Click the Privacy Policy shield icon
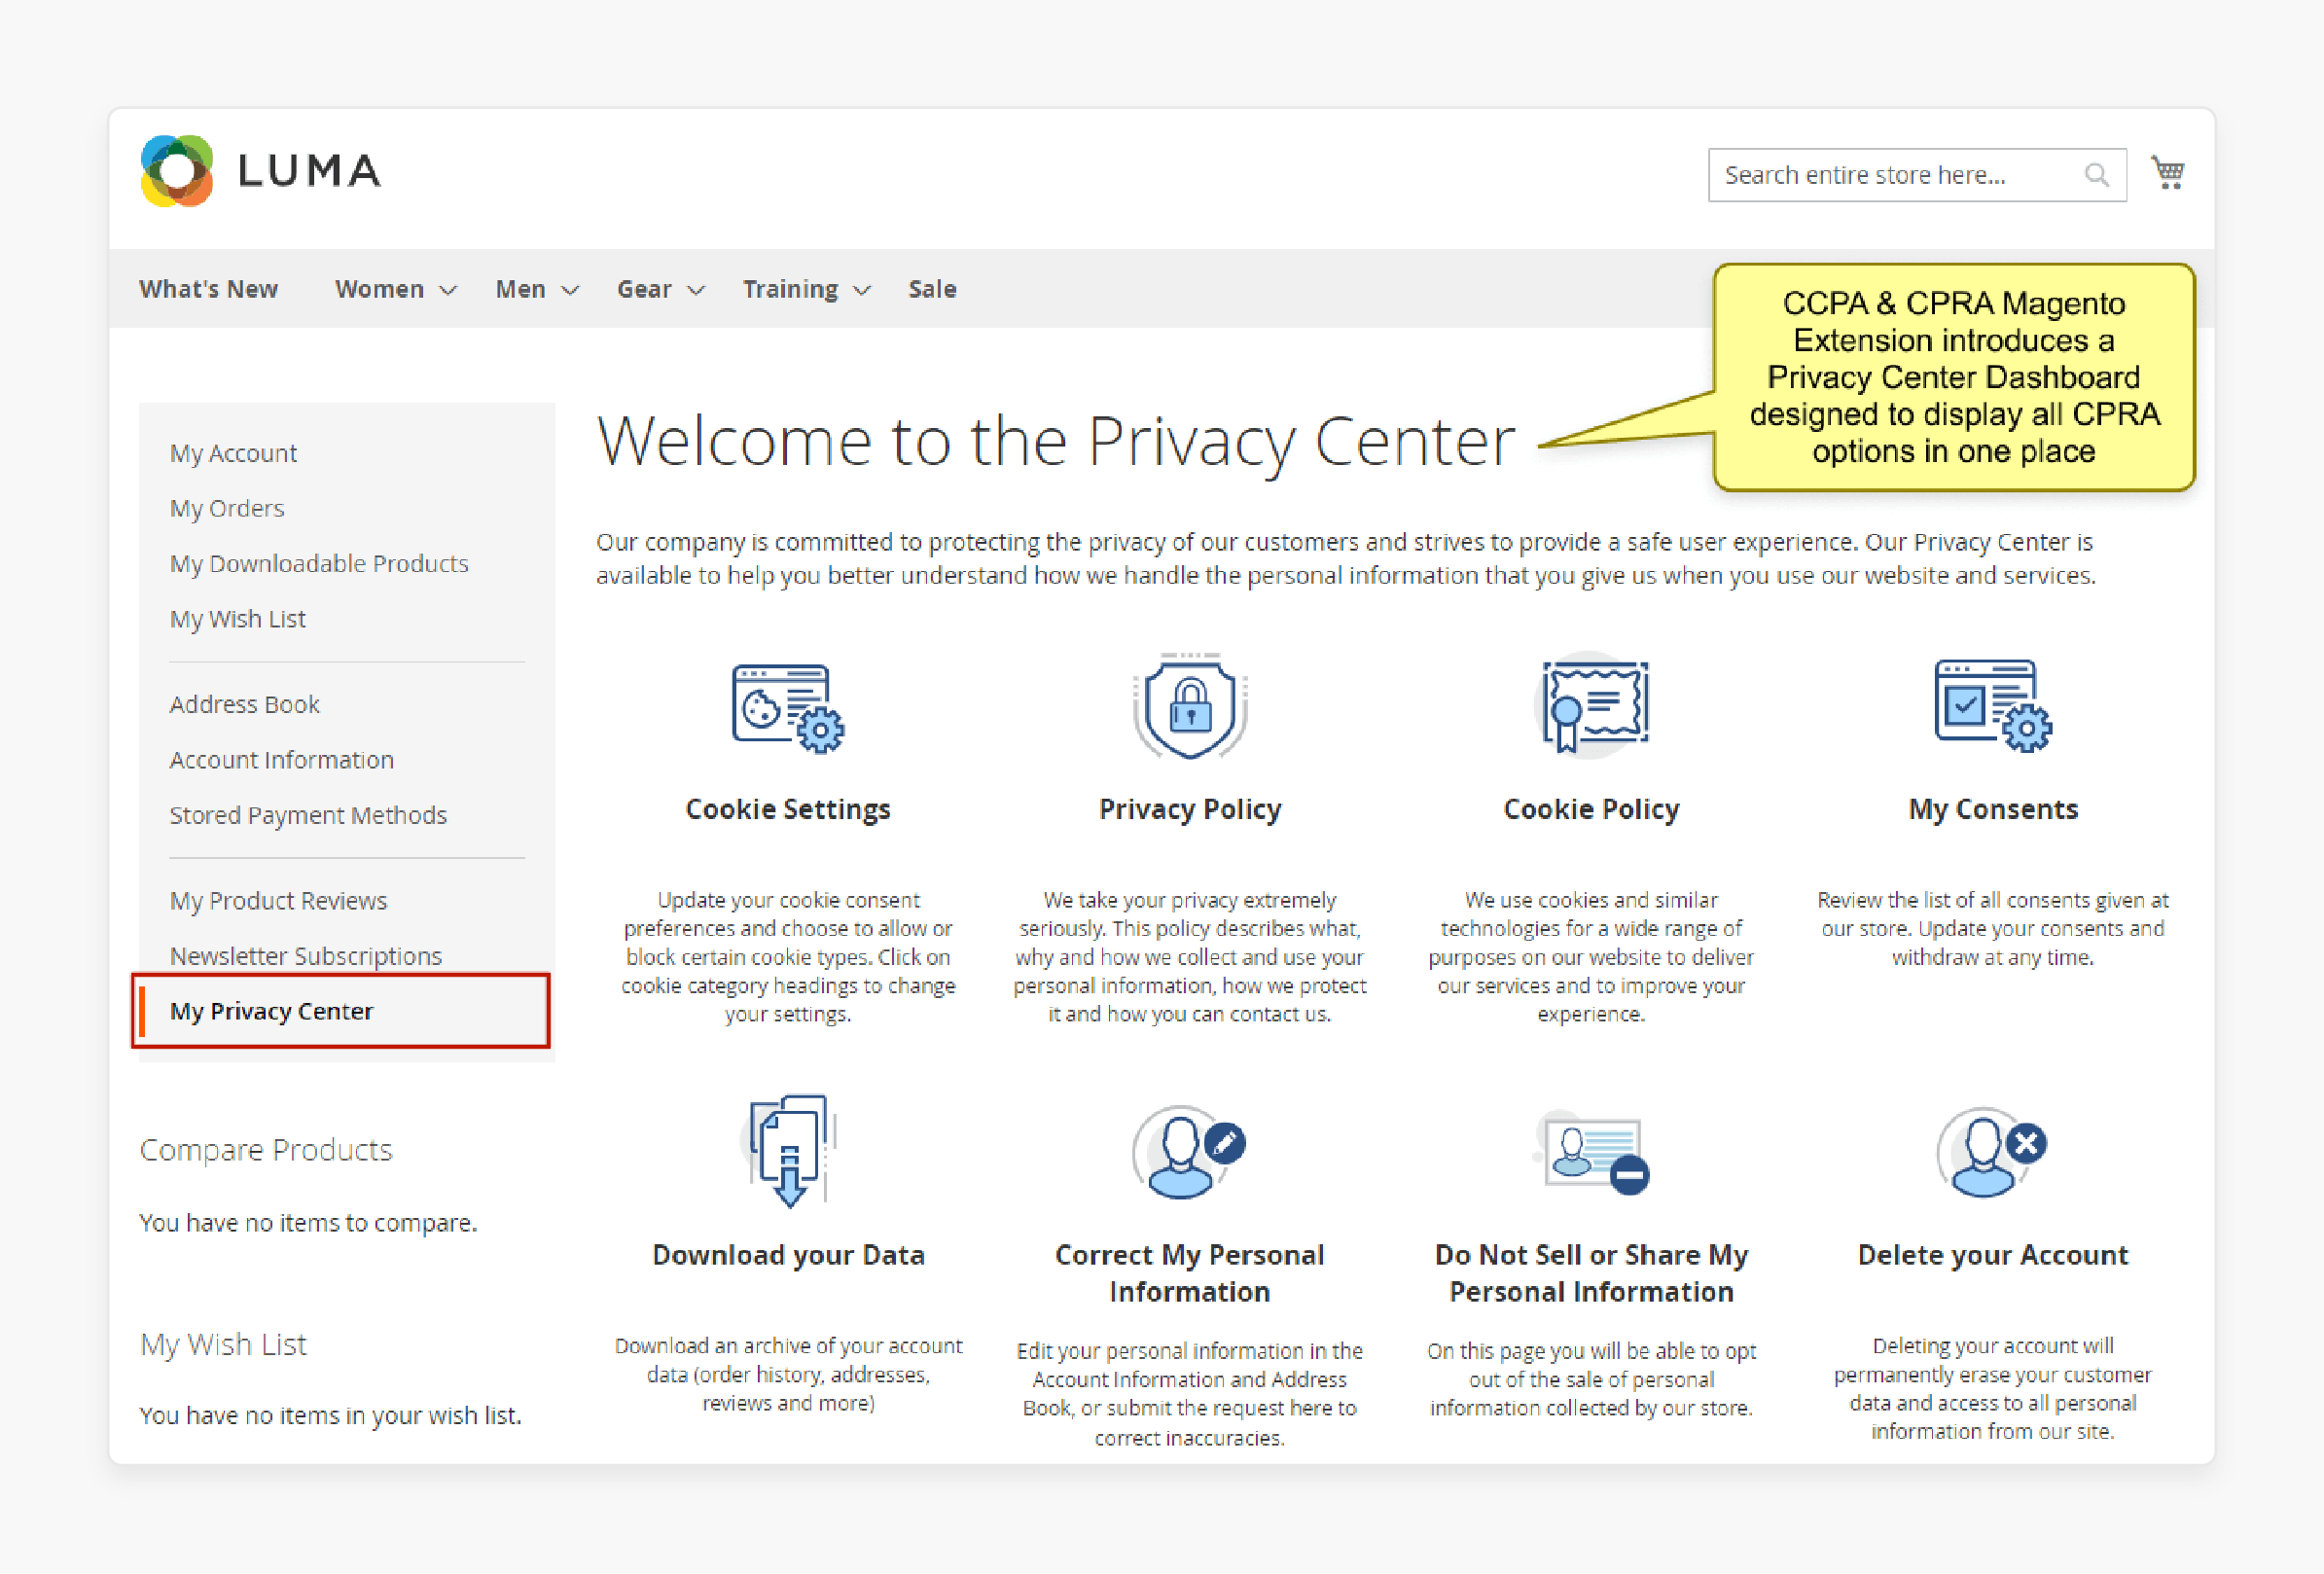 [1190, 706]
